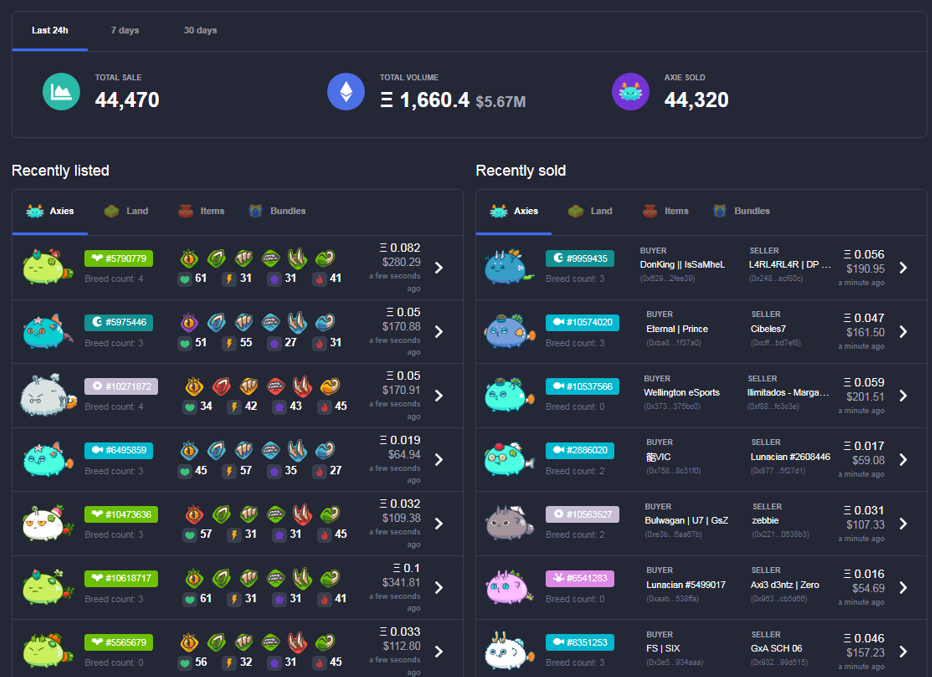The width and height of the screenshot is (932, 677).
Task: Open sale arrow for Axie #2886020
Action: coord(903,459)
